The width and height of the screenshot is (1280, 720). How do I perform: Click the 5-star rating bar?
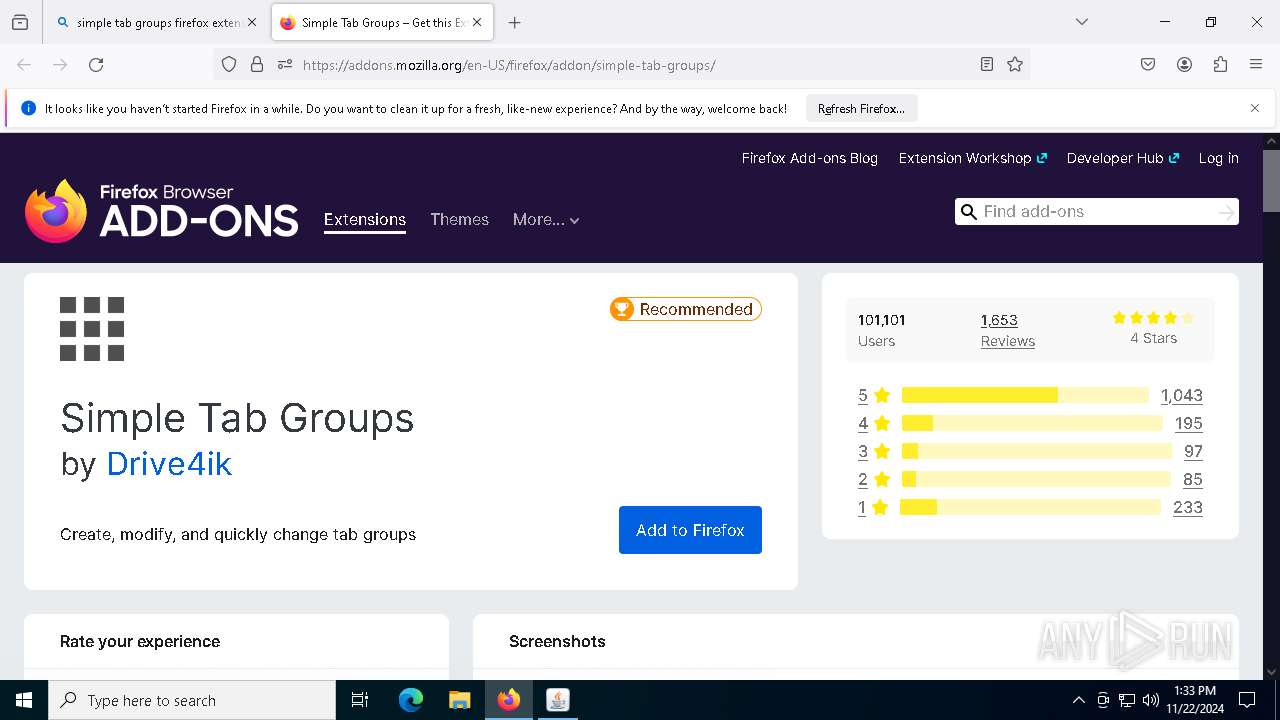coord(1026,395)
